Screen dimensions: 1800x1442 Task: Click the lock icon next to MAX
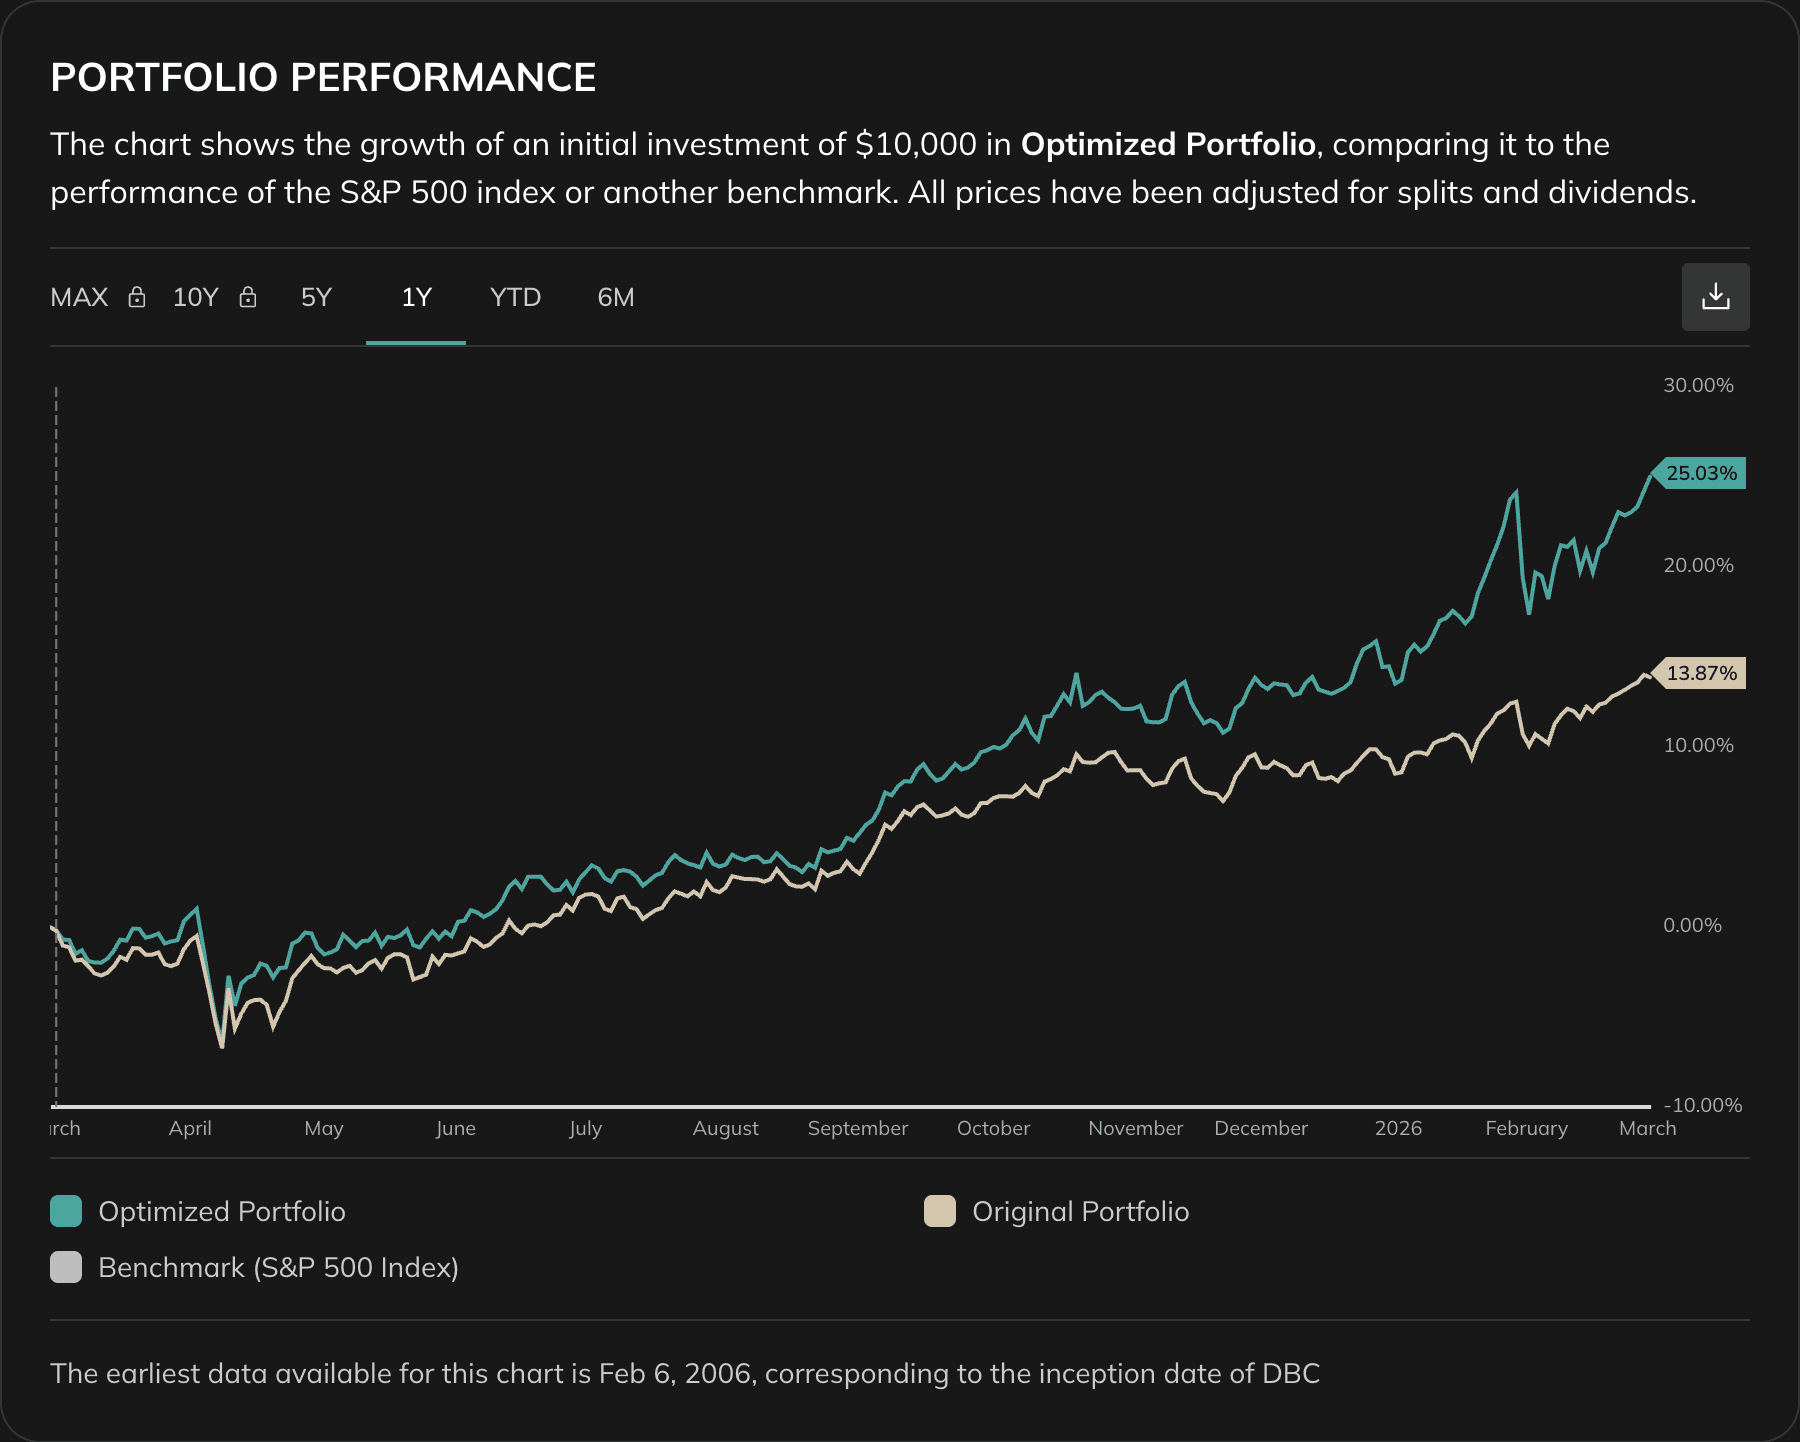pyautogui.click(x=137, y=297)
